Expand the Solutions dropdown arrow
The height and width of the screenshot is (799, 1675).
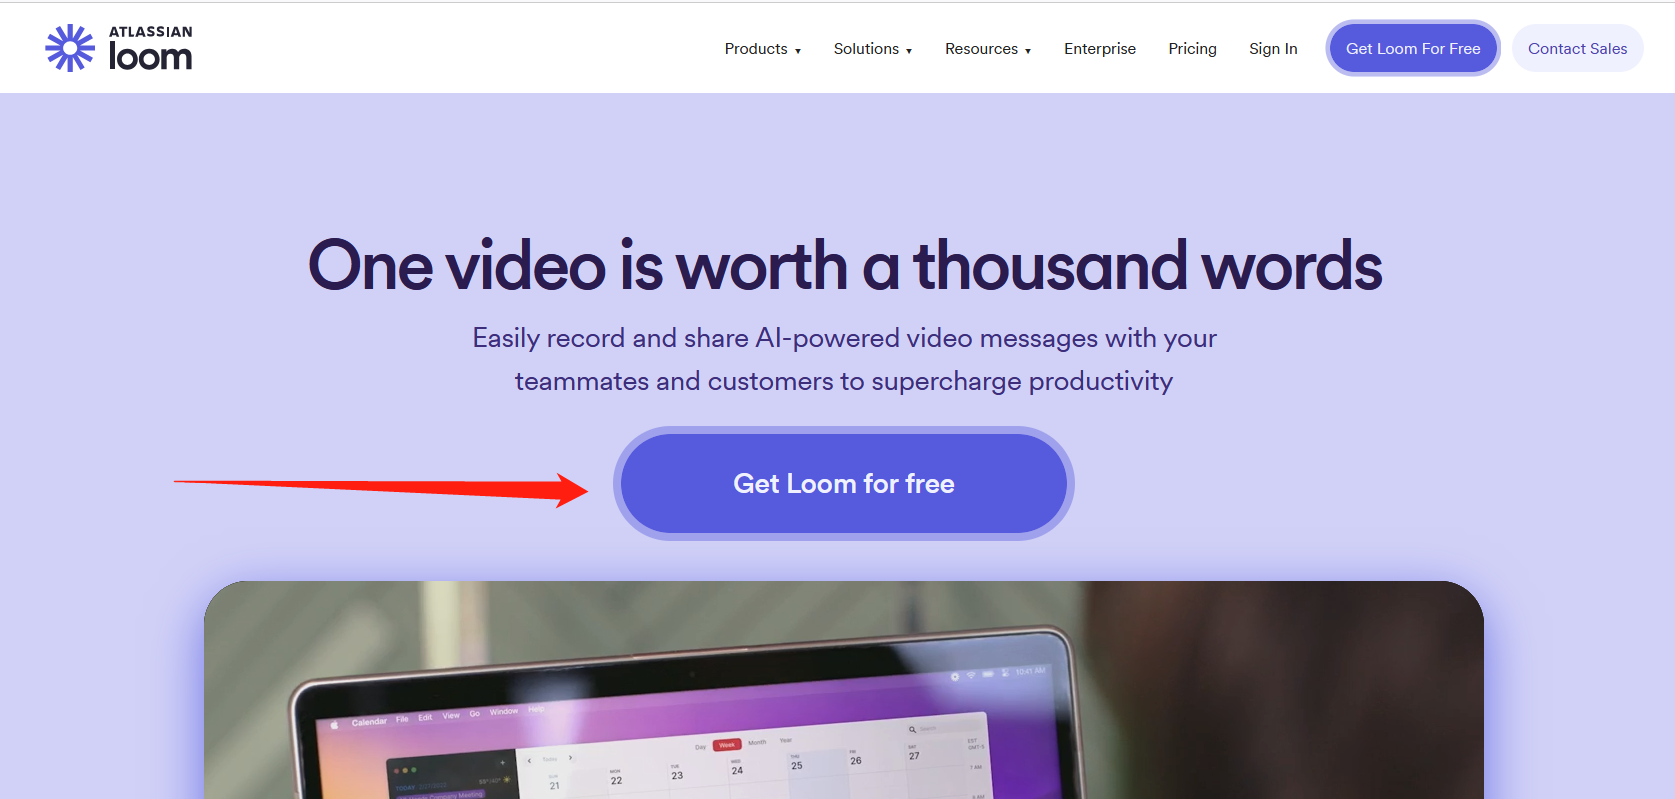(909, 50)
